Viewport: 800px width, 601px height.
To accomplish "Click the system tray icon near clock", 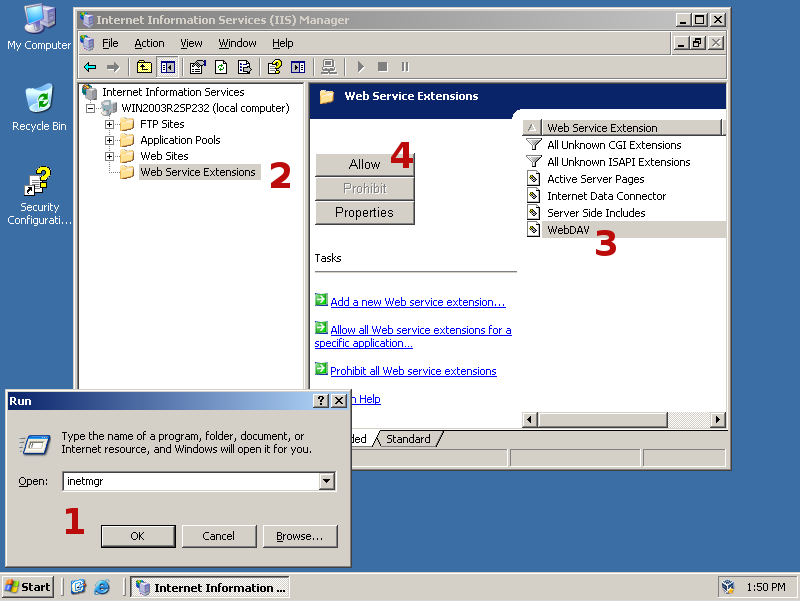I will tap(728, 587).
